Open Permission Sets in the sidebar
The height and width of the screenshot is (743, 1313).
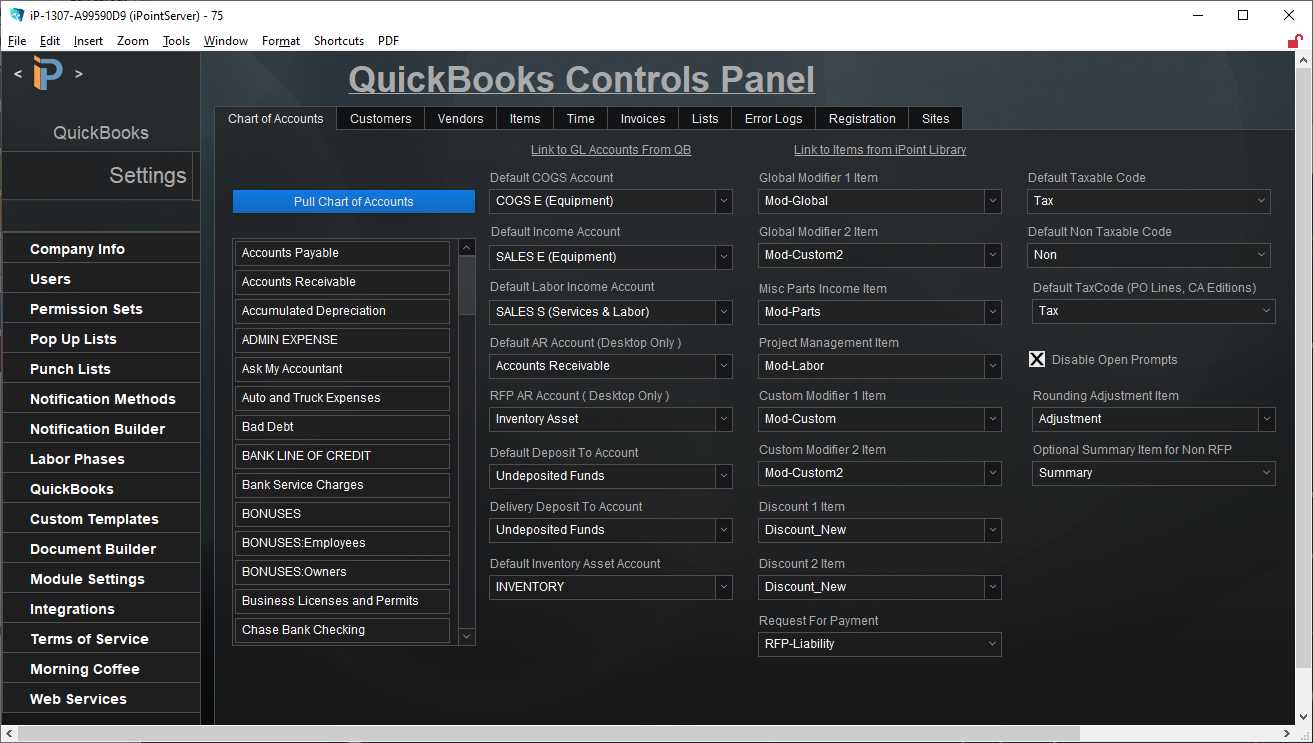click(101, 309)
